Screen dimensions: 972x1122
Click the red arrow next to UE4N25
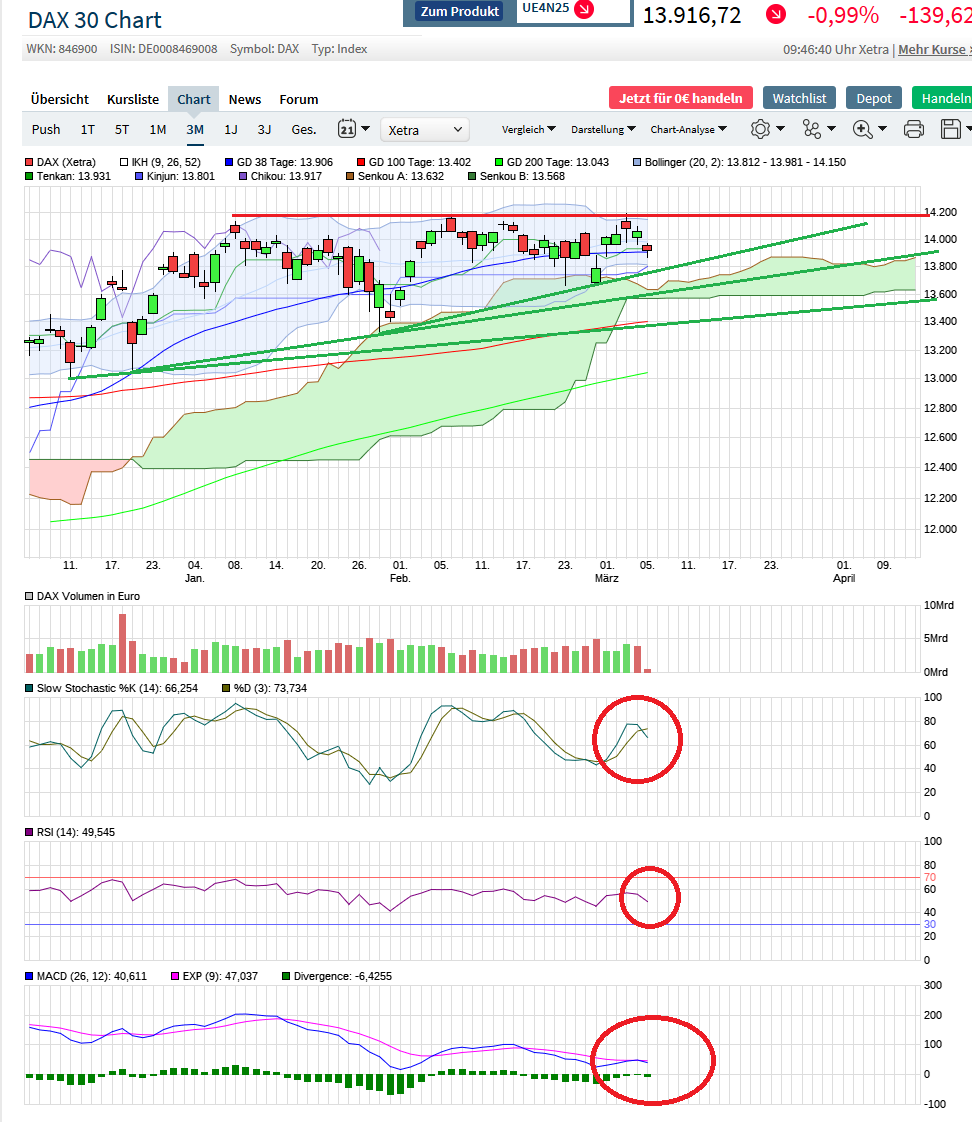(584, 10)
